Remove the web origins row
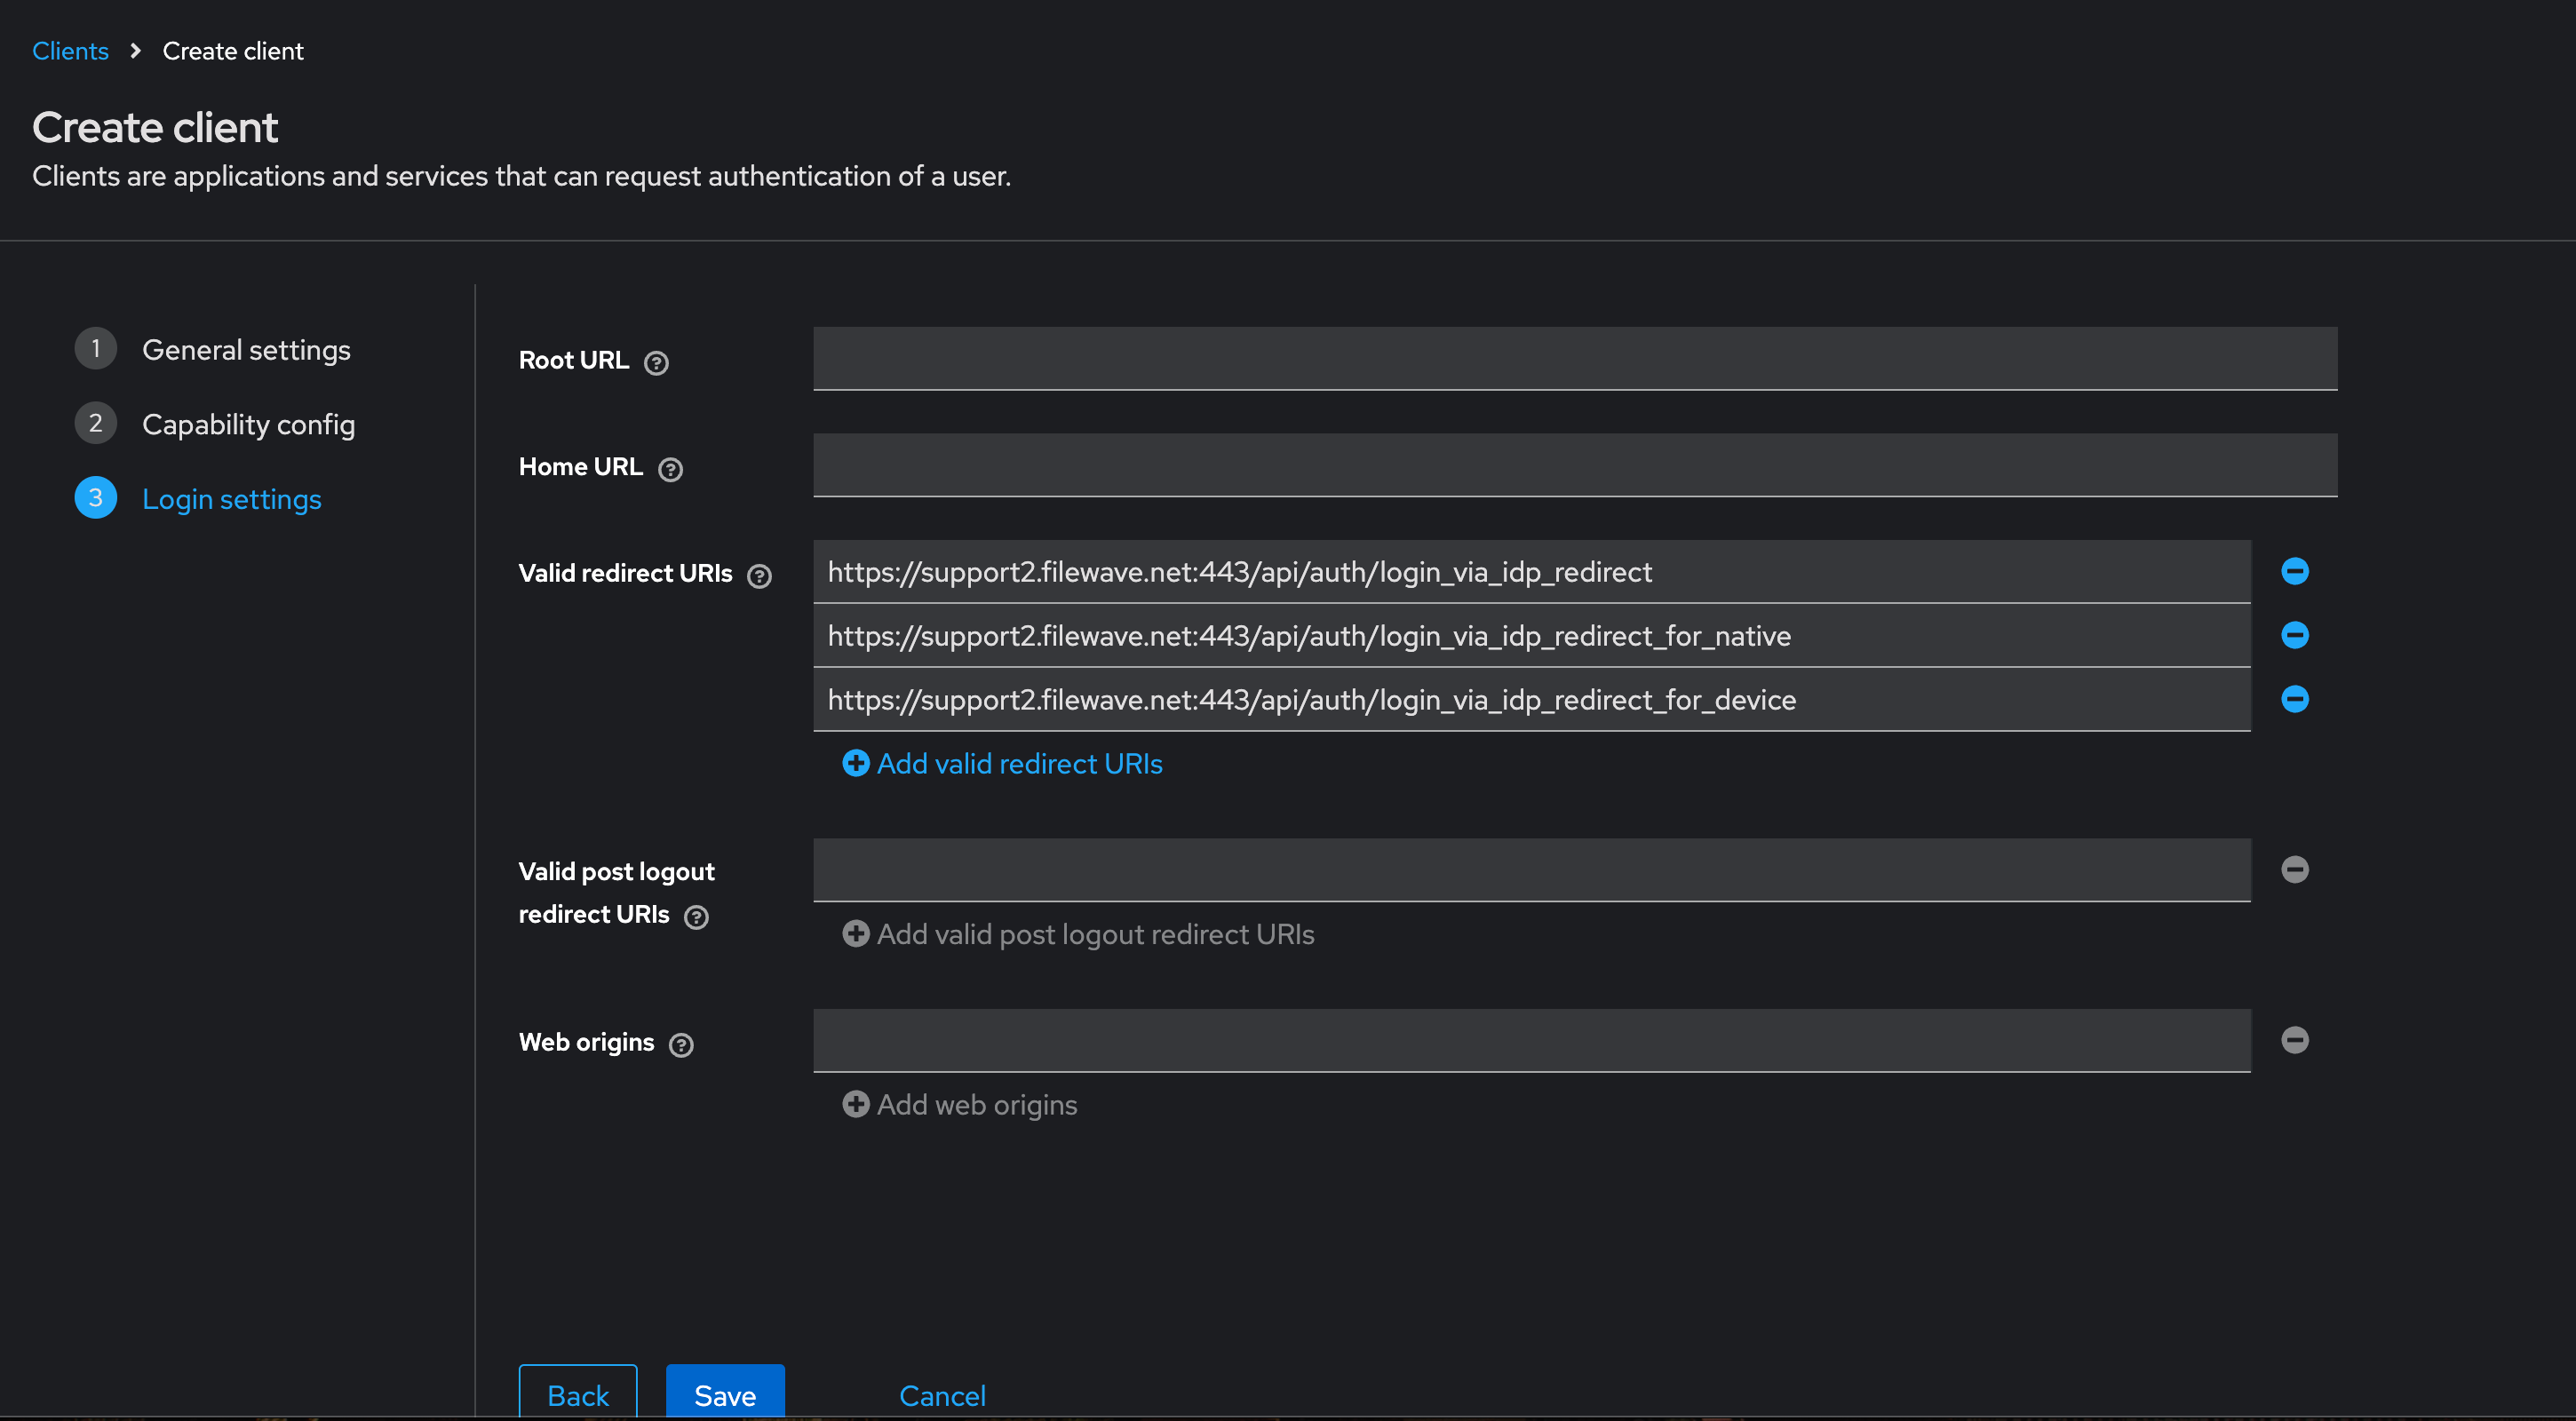Screen dimensions: 2576x1421 coord(2295,1040)
